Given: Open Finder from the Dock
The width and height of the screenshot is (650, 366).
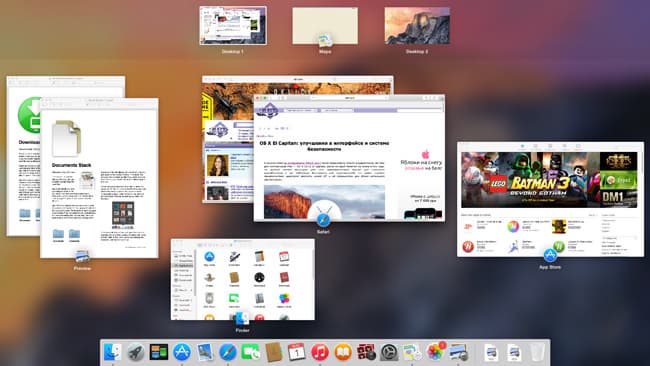Looking at the screenshot, I should pyautogui.click(x=113, y=352).
